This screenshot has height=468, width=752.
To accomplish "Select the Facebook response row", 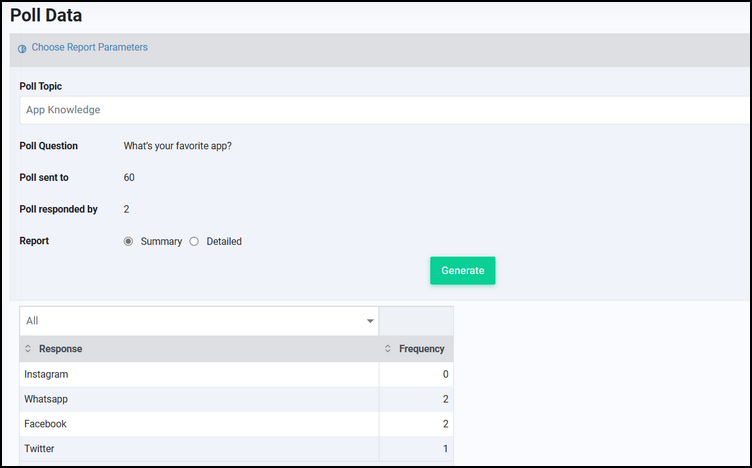I will pyautogui.click(x=236, y=424).
